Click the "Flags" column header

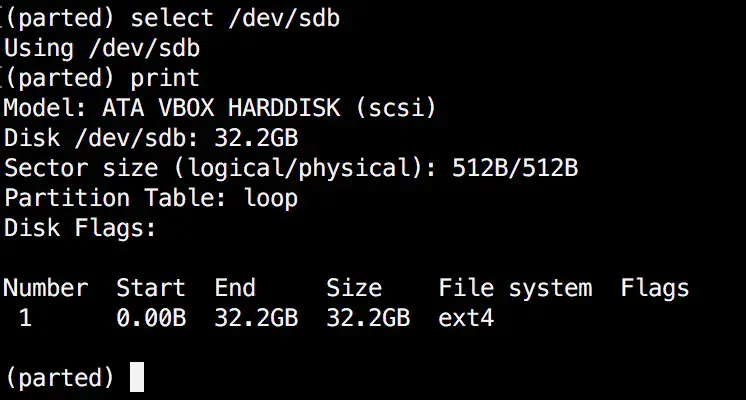tap(655, 288)
